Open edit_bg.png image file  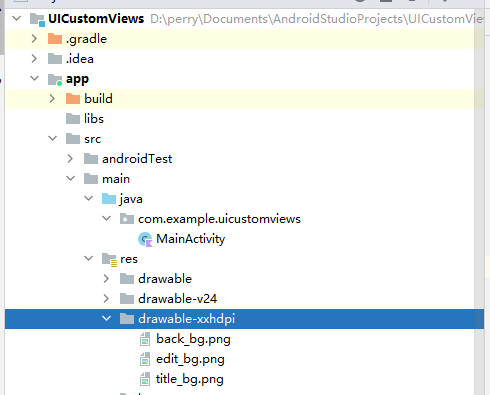click(x=190, y=359)
